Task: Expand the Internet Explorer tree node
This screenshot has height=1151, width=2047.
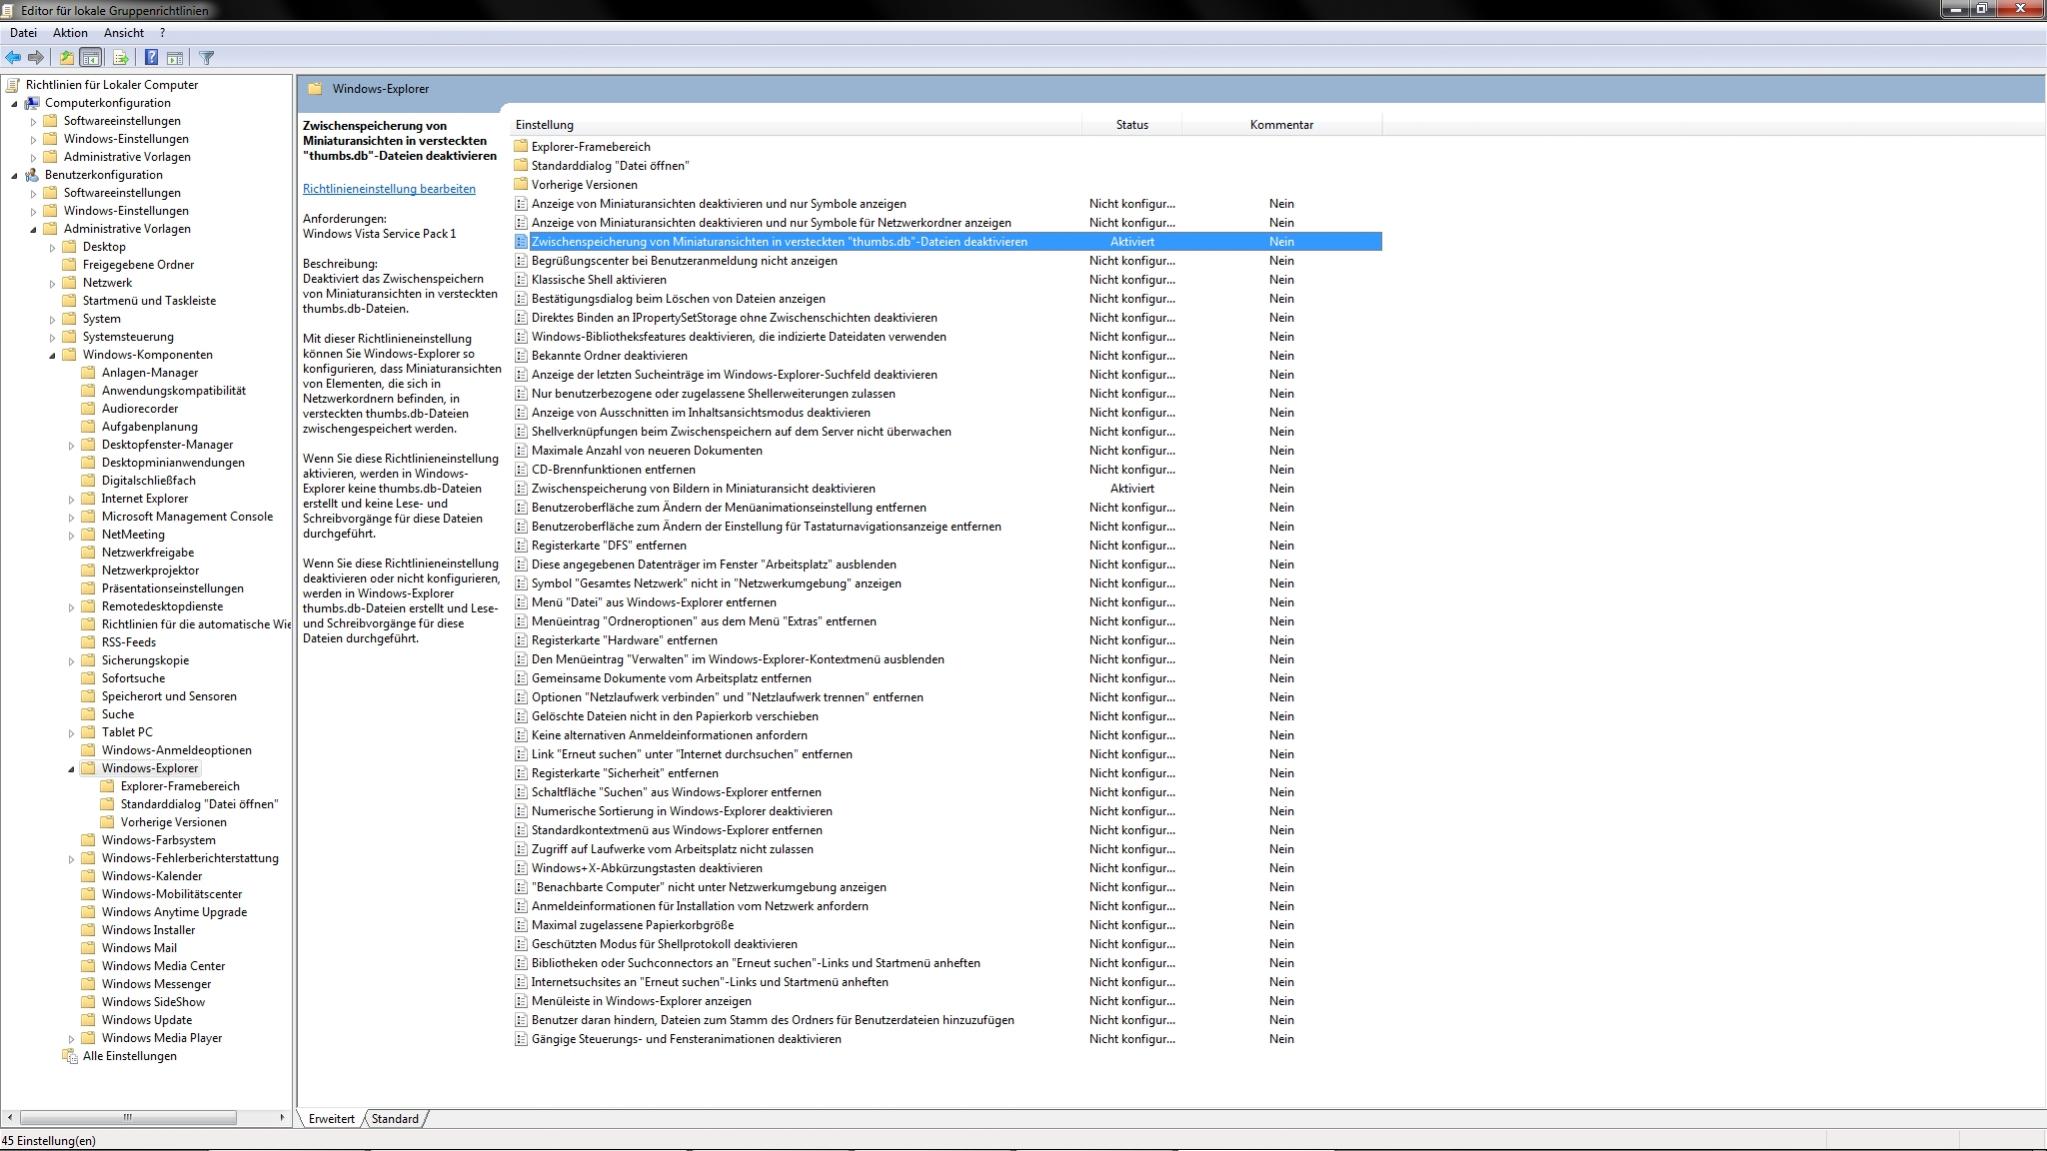Action: tap(71, 499)
